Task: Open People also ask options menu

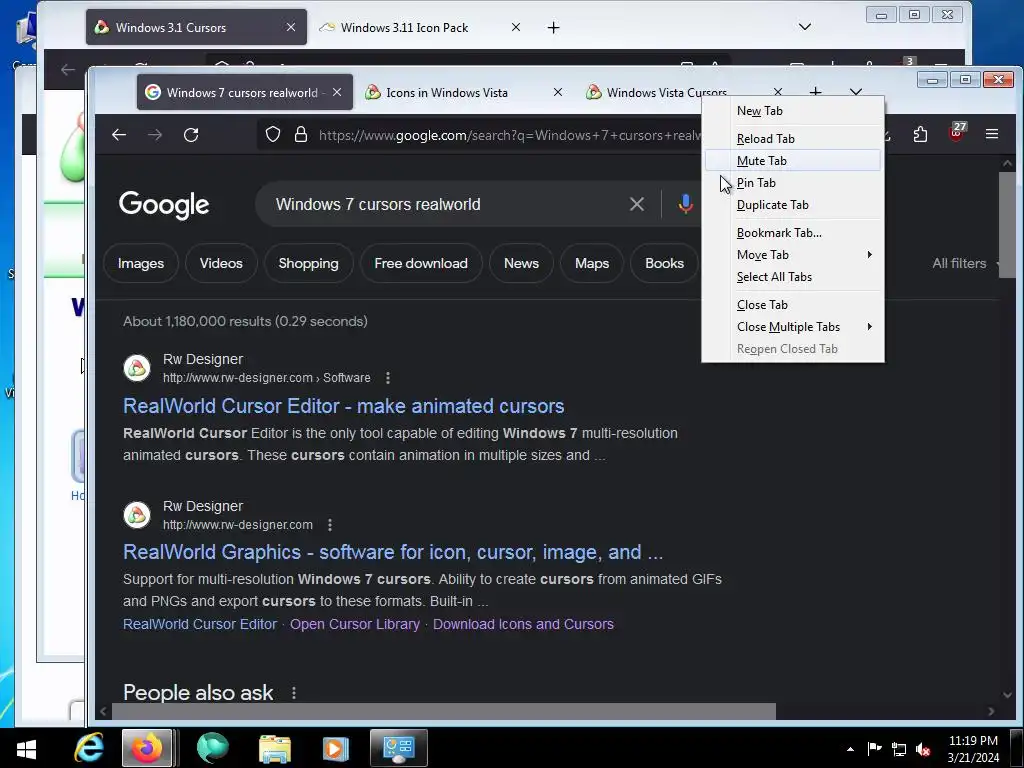Action: pyautogui.click(x=294, y=693)
